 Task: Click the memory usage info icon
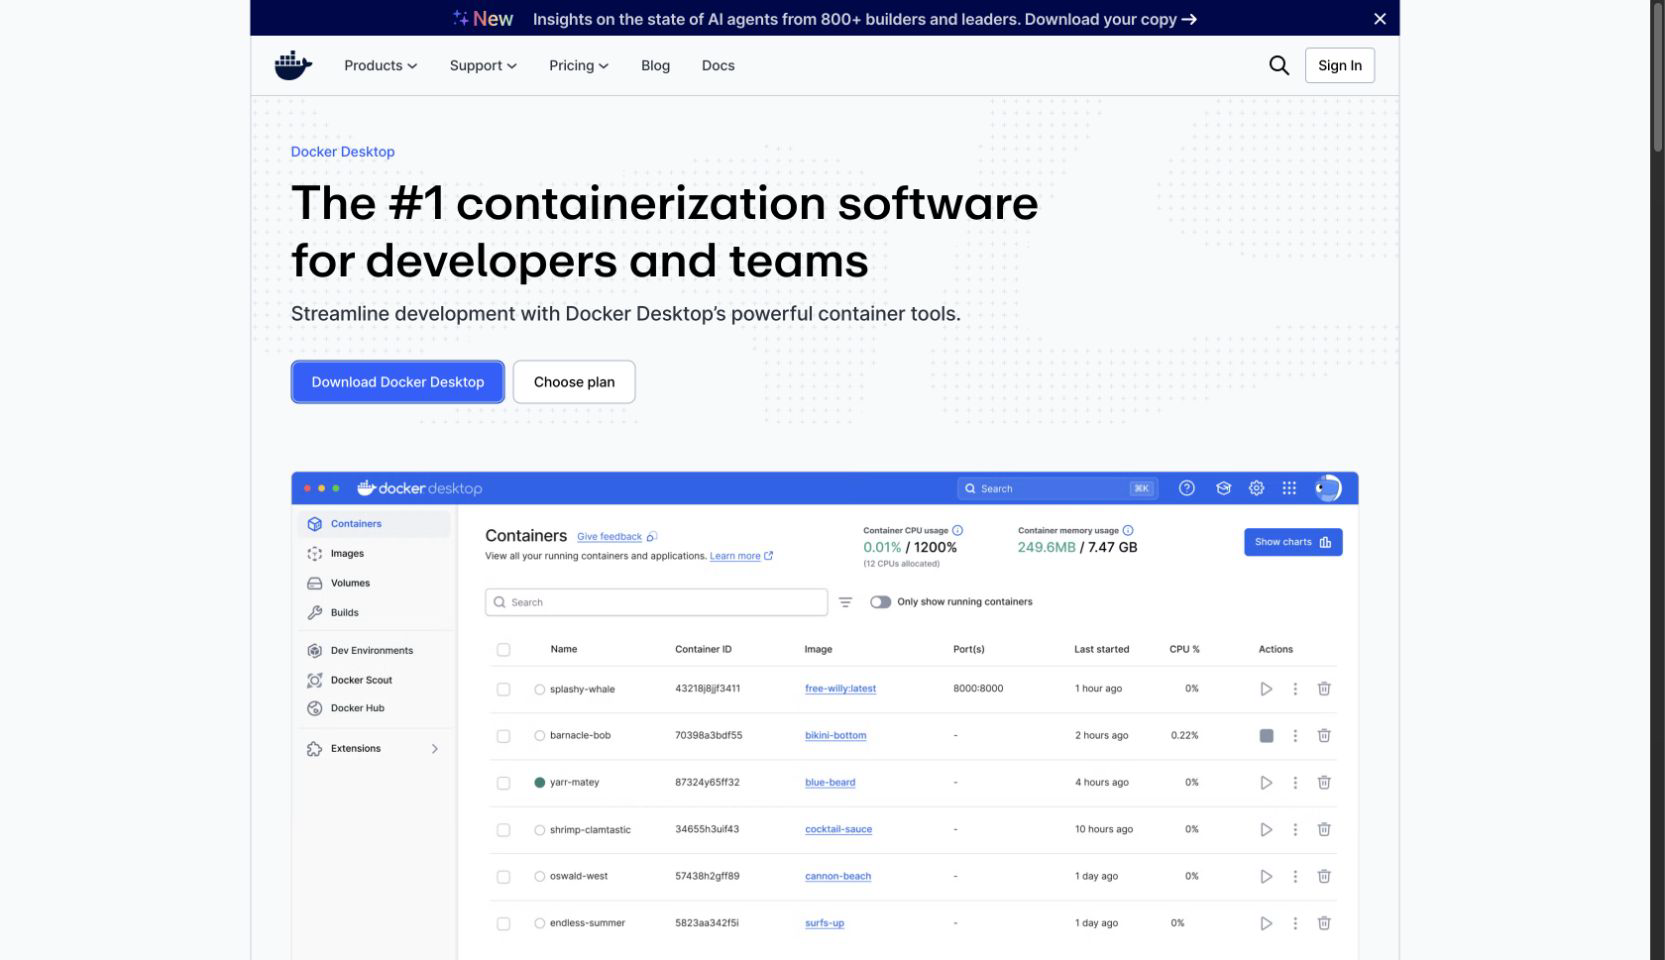coord(1128,530)
